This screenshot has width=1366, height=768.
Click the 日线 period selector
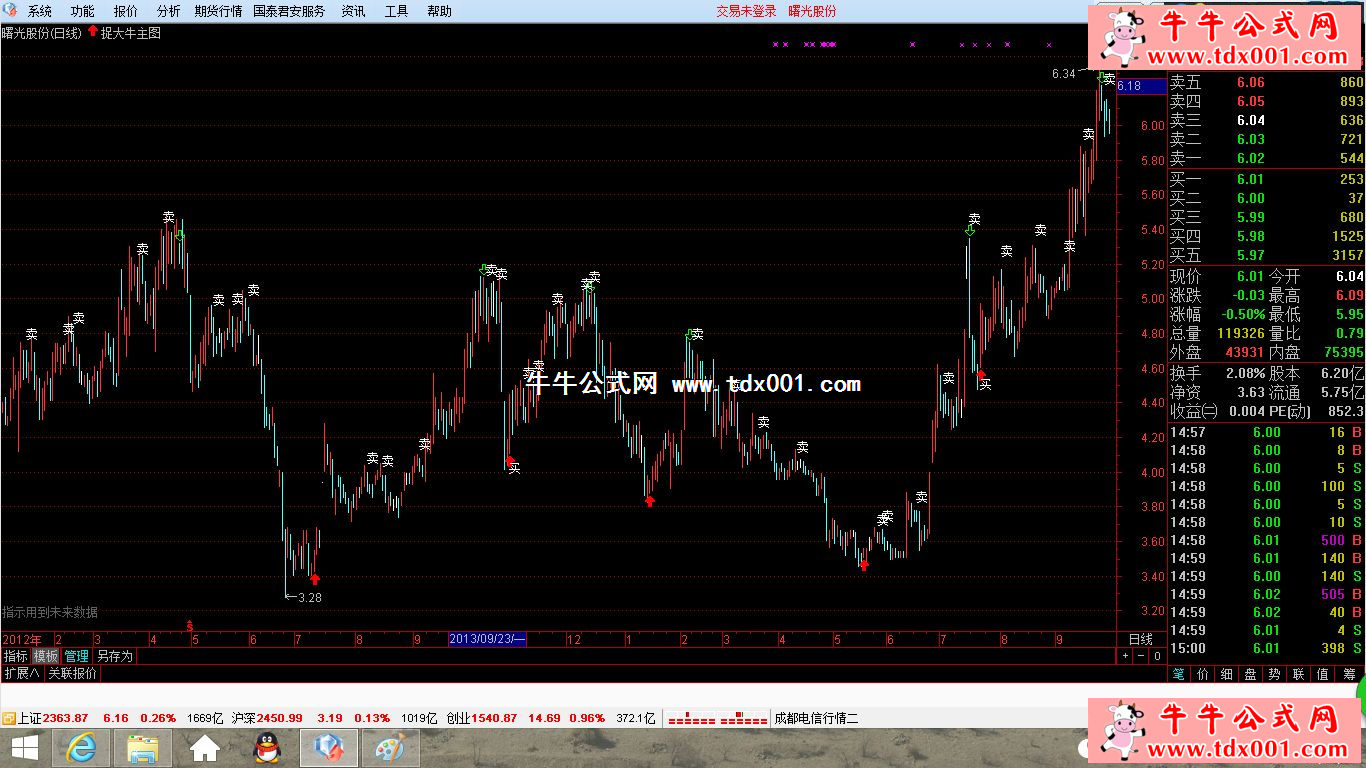[1140, 639]
